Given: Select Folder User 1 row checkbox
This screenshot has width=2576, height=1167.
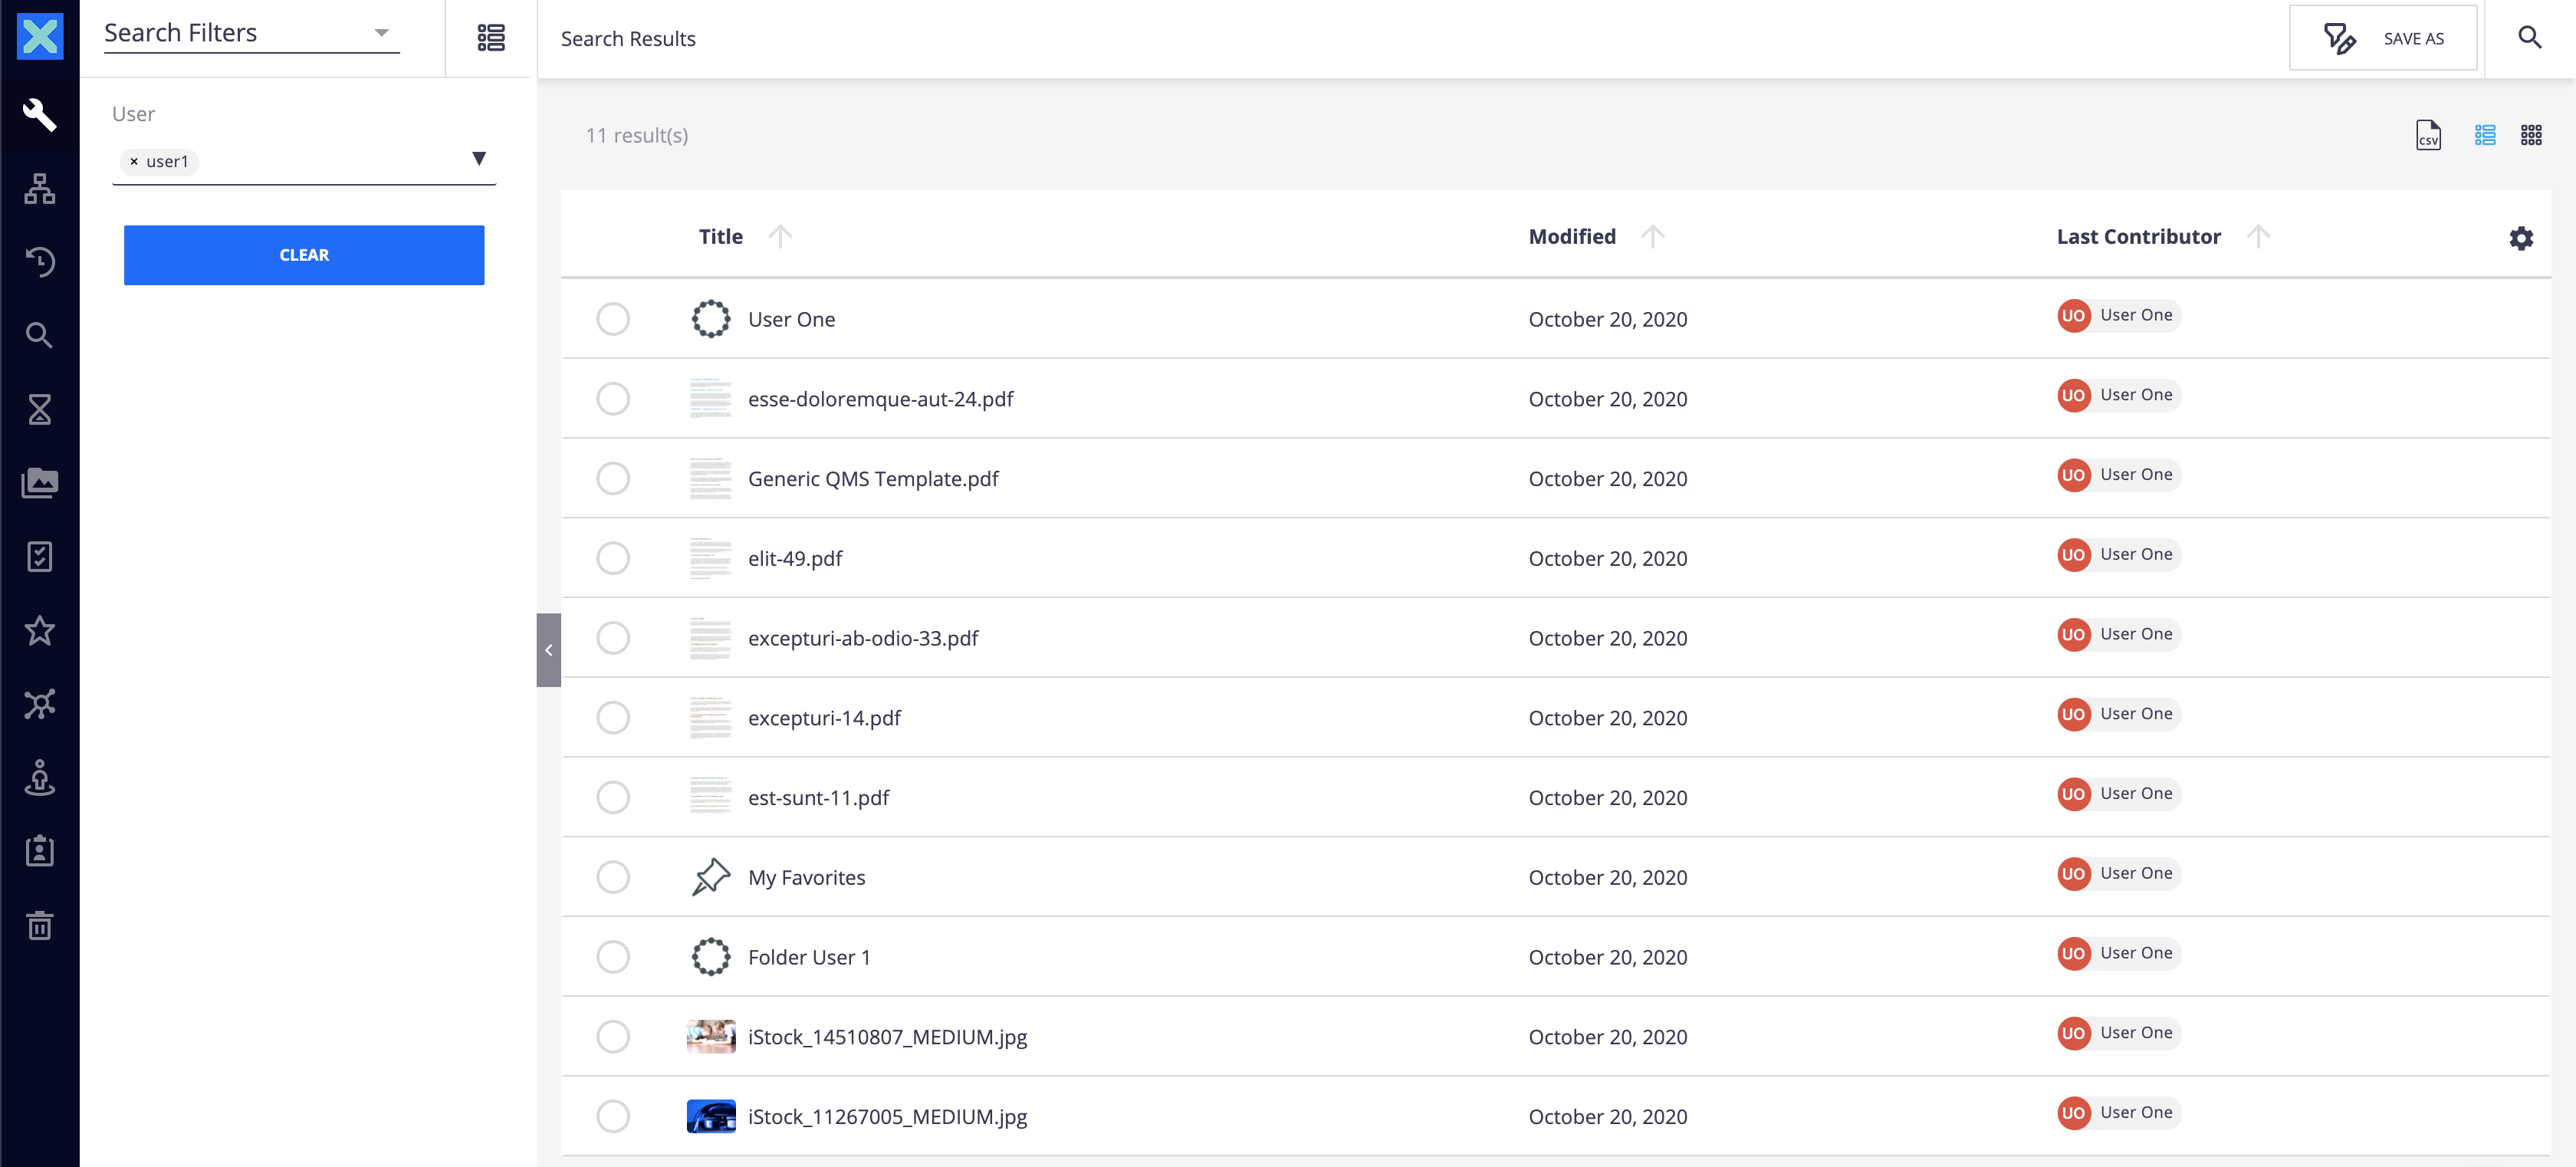Looking at the screenshot, I should (x=613, y=957).
